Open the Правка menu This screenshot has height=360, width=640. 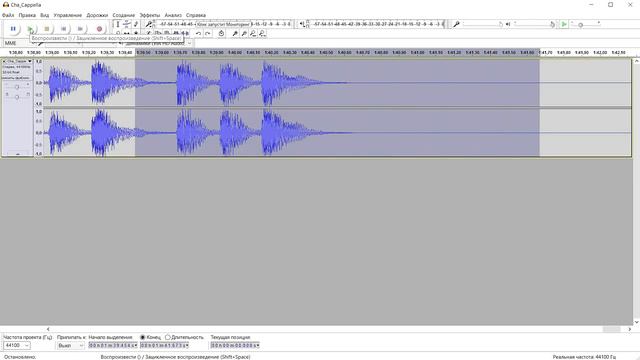click(27, 15)
